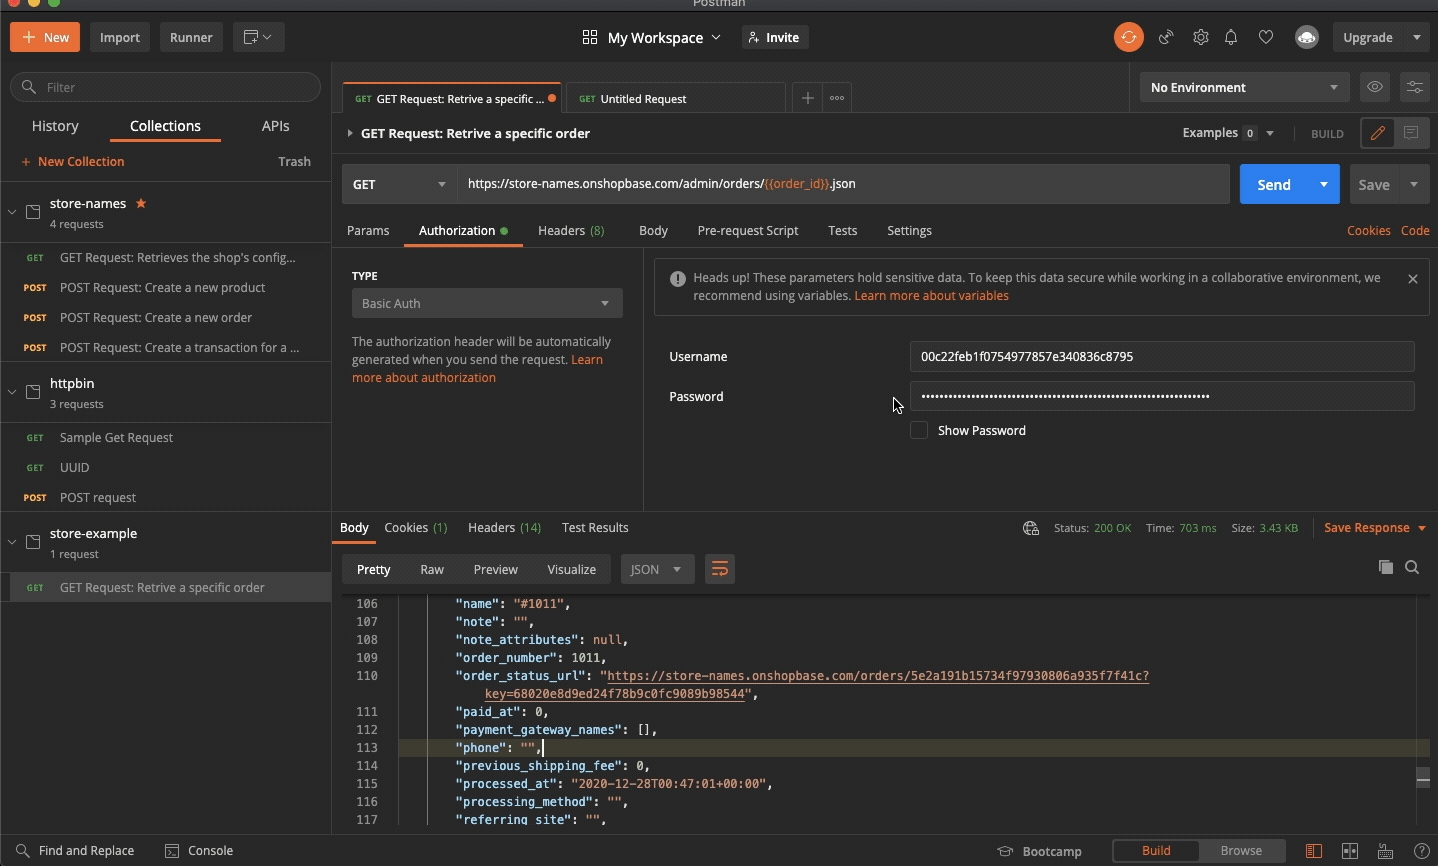Image resolution: width=1438 pixels, height=866 pixels.
Task: Copy response body with copy icon
Action: 1385,567
